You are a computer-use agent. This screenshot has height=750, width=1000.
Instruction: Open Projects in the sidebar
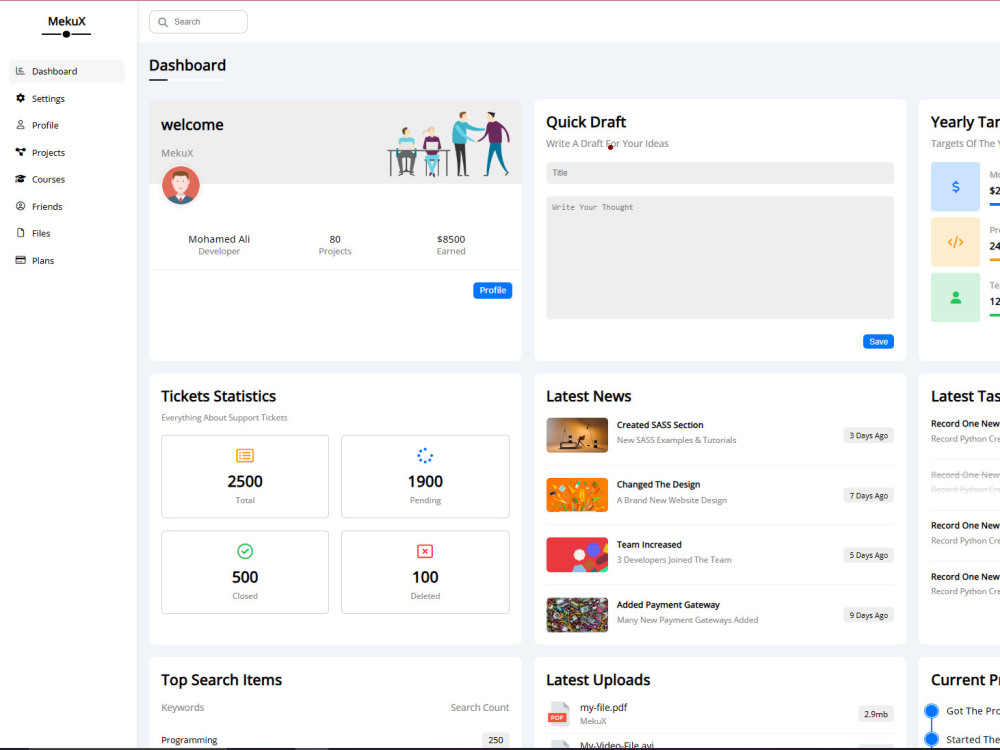pyautogui.click(x=66, y=152)
